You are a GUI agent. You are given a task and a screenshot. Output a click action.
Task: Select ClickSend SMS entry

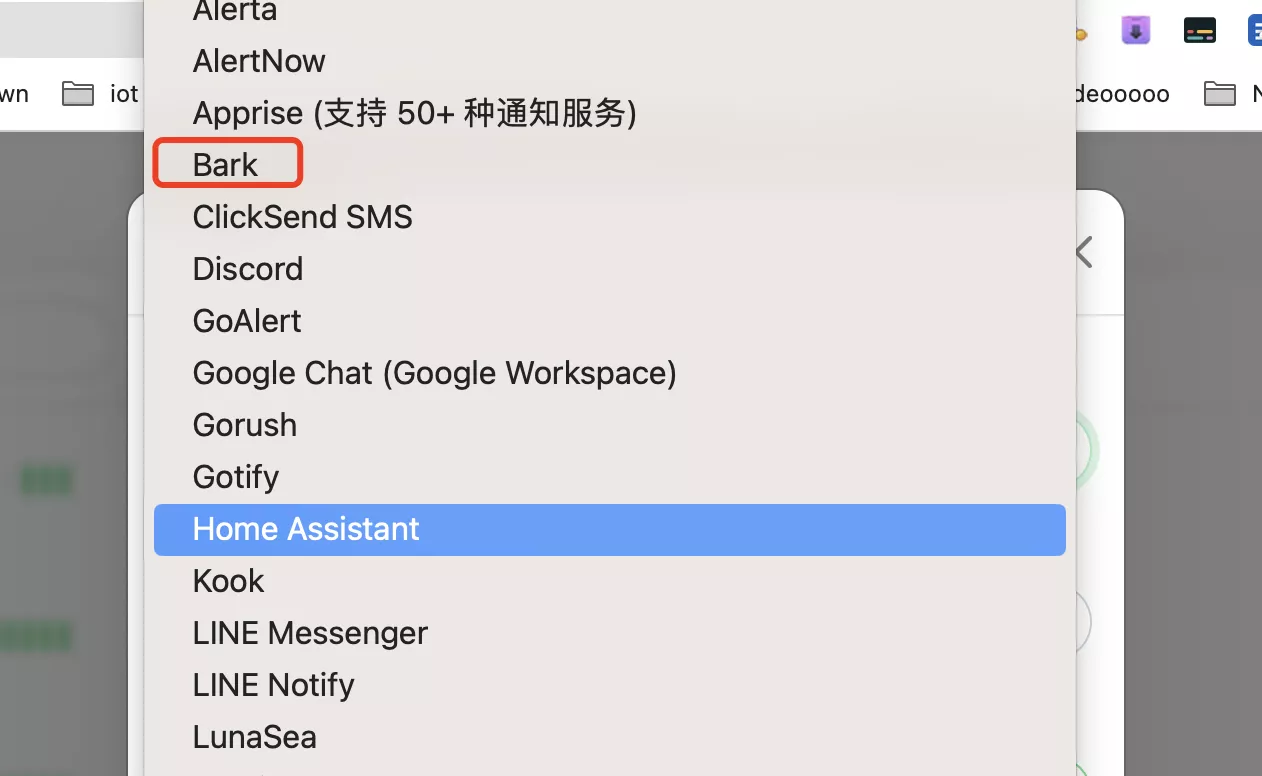[x=302, y=217]
